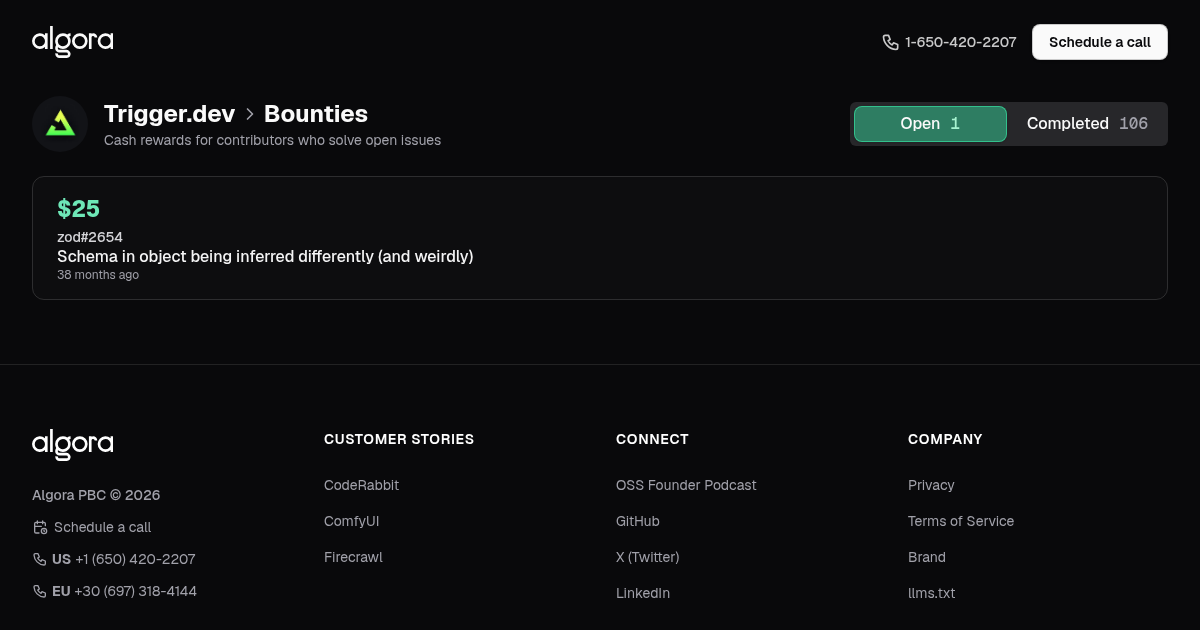Open the LinkedIn link in Connect
The height and width of the screenshot is (630, 1200).
pyautogui.click(x=643, y=593)
